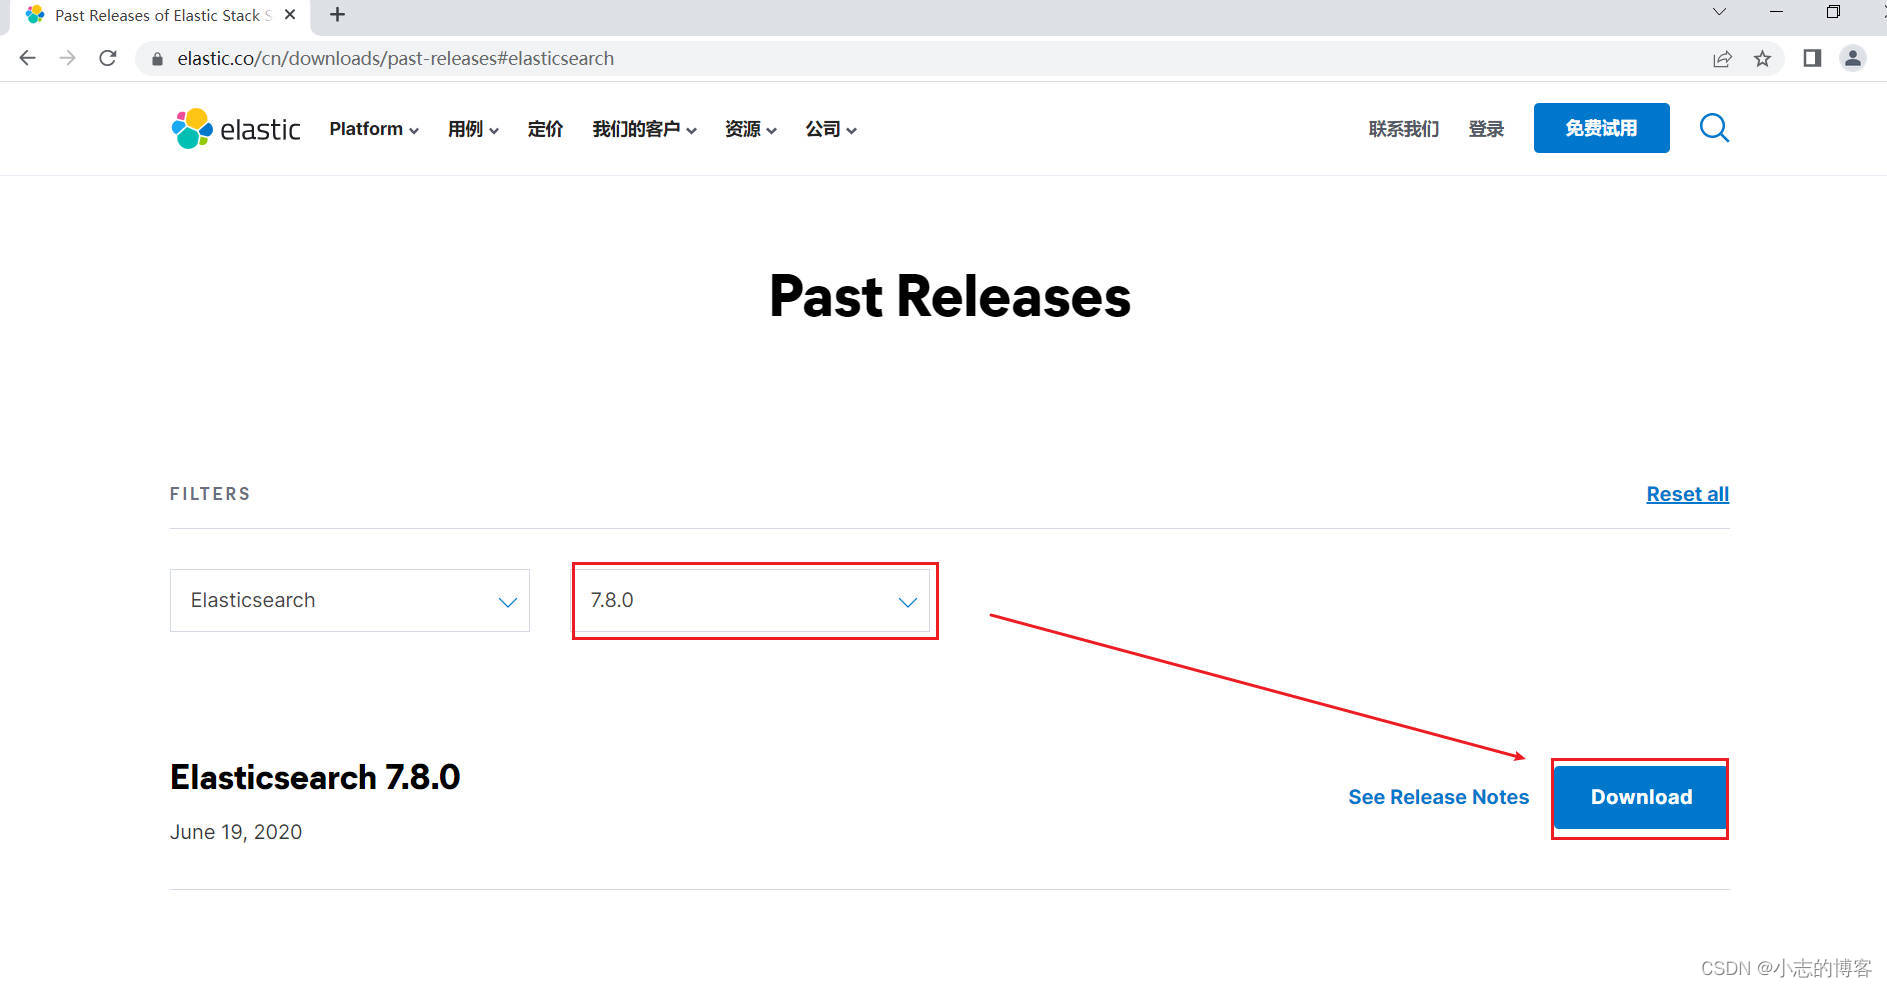Share this page via share icon
The height and width of the screenshot is (987, 1887).
click(1722, 58)
